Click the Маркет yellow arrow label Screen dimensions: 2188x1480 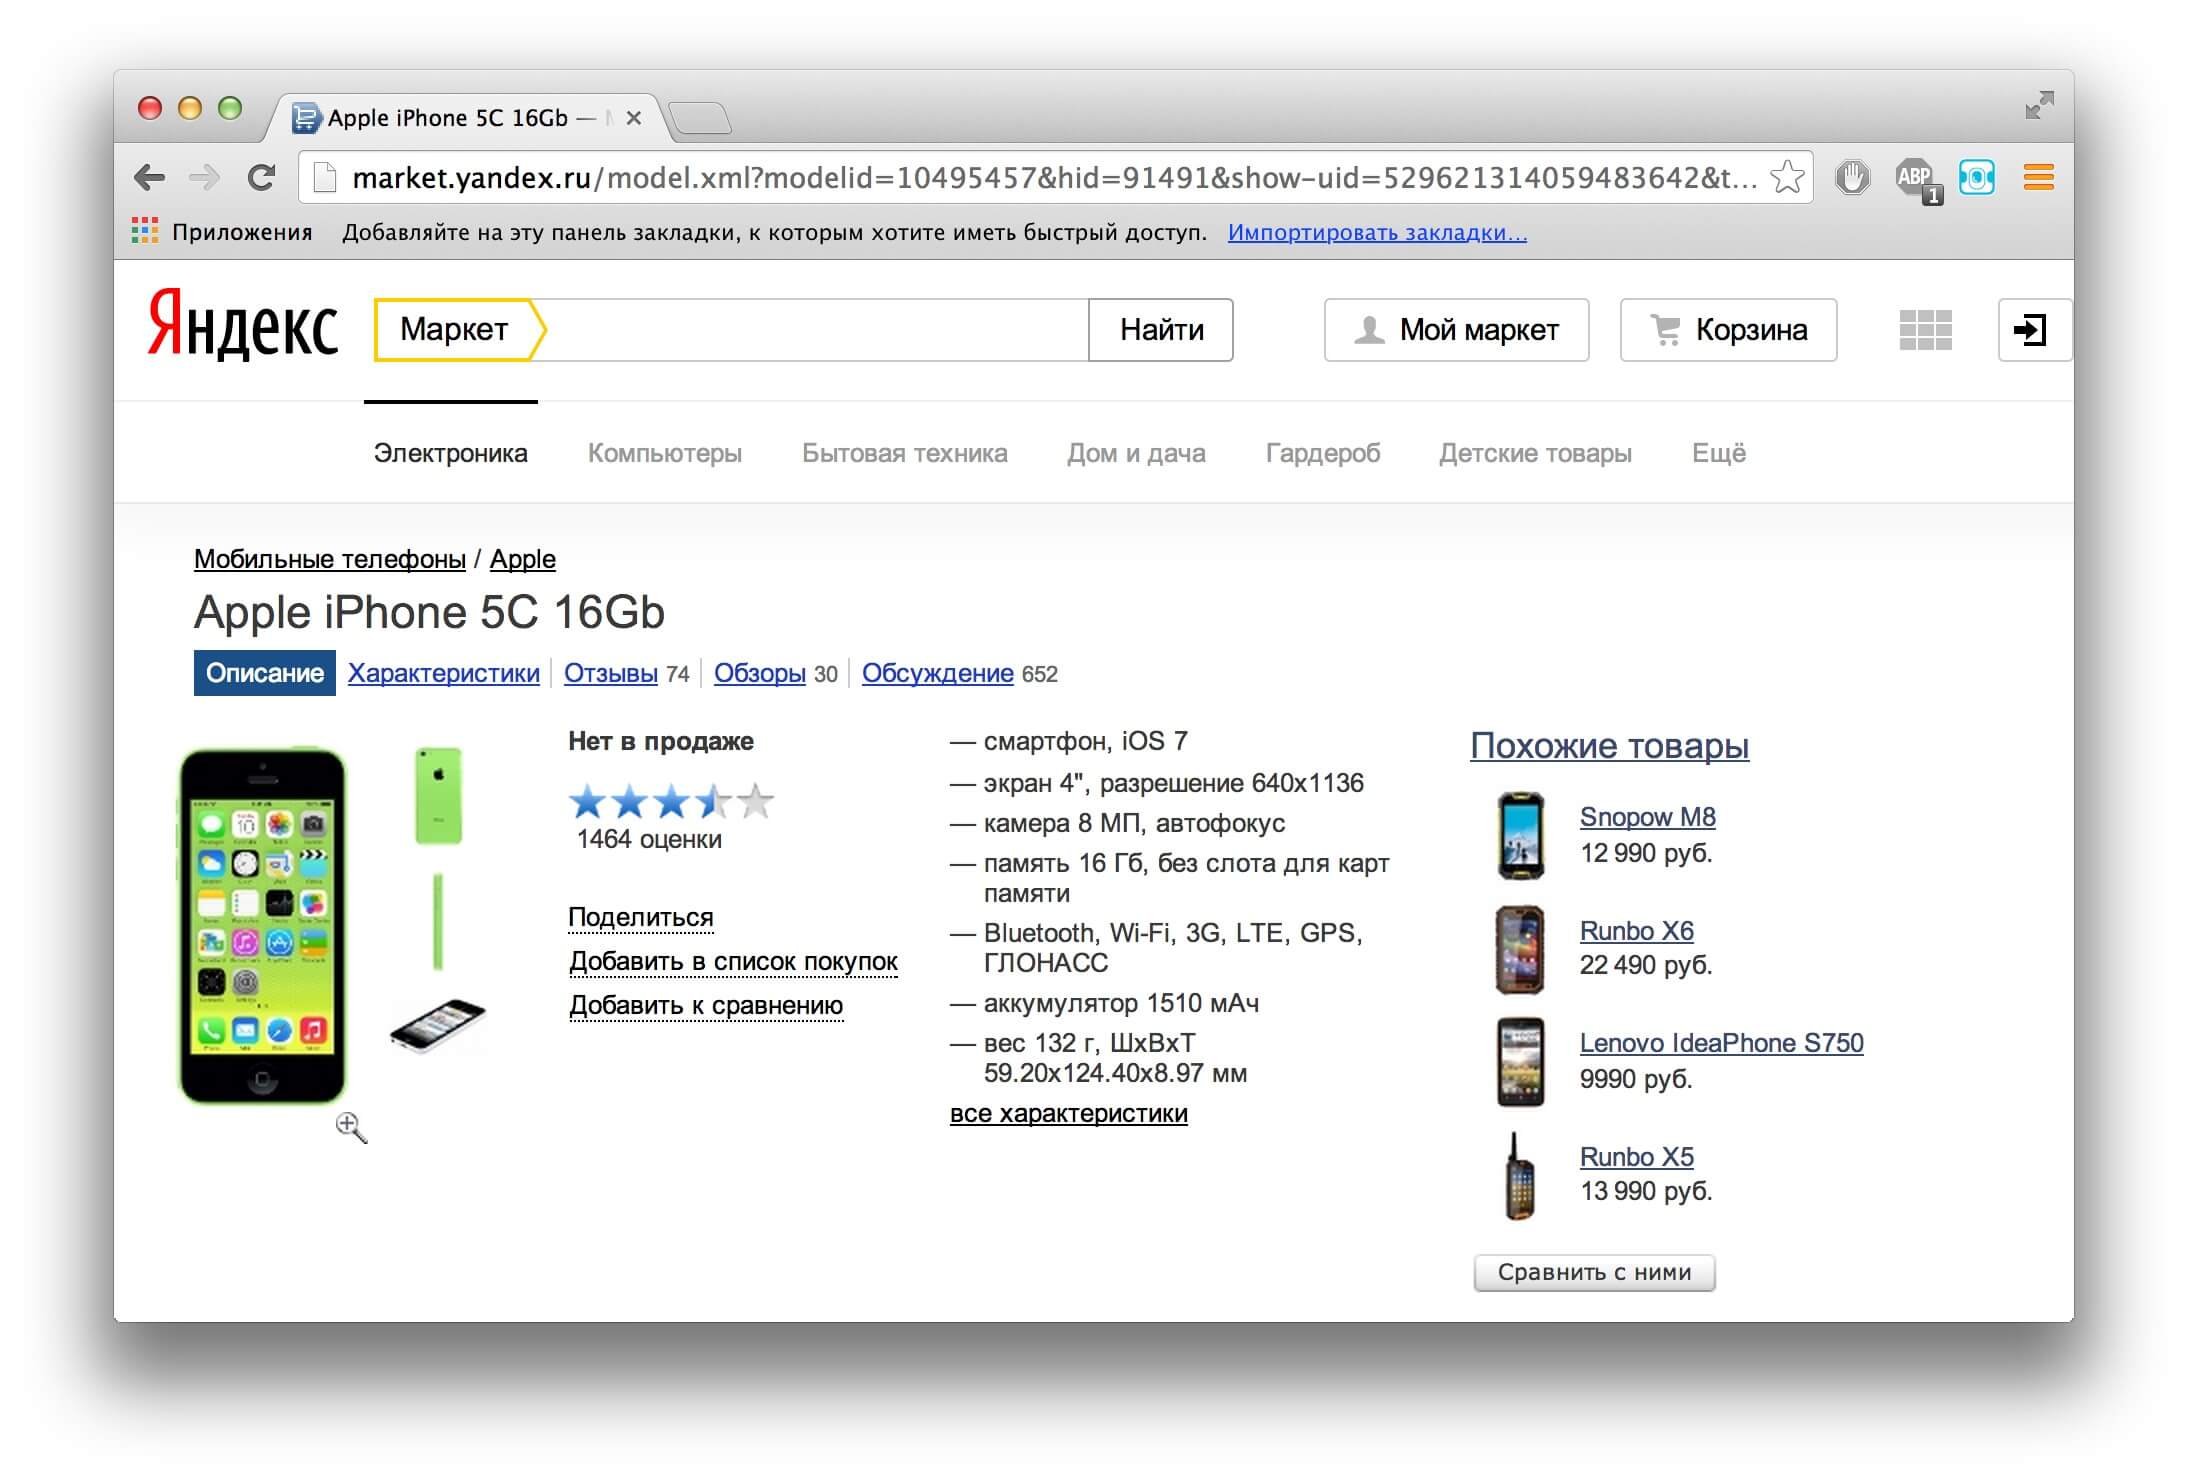coord(460,329)
